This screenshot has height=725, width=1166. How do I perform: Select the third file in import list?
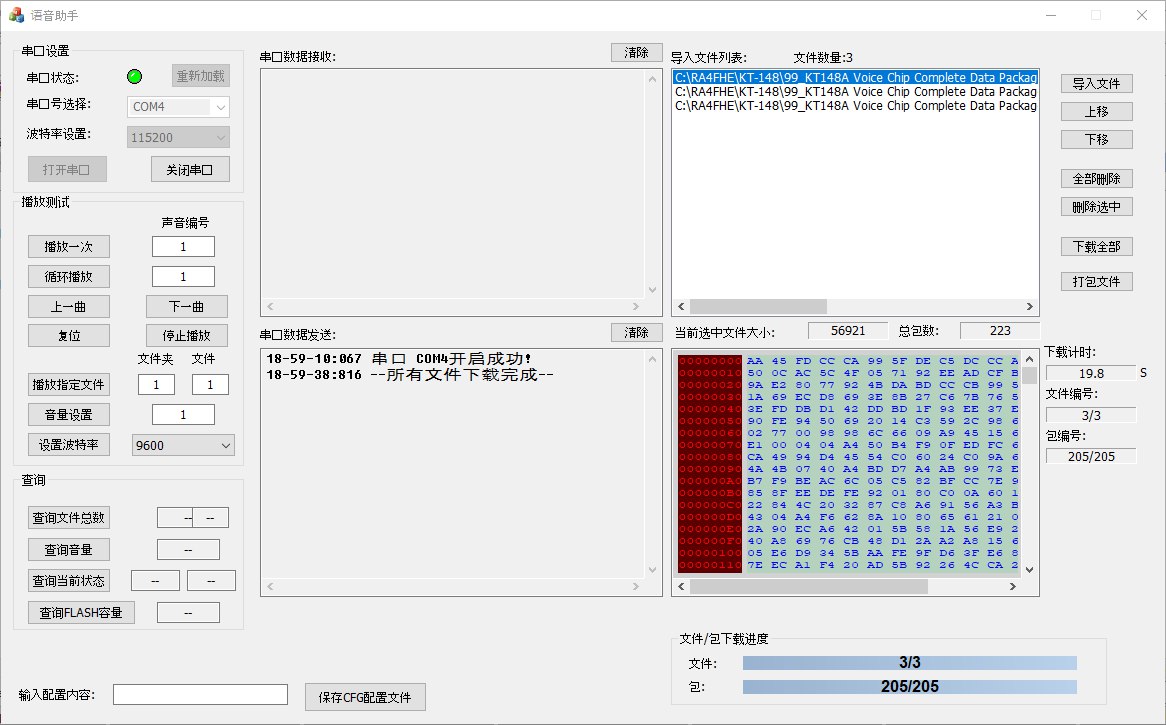[855, 106]
